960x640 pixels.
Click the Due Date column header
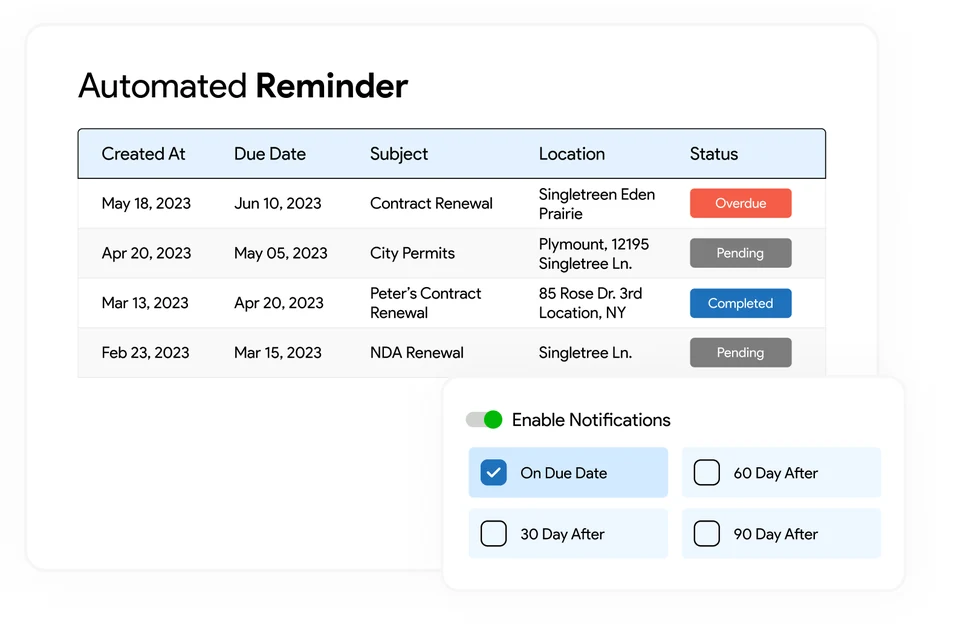(269, 154)
